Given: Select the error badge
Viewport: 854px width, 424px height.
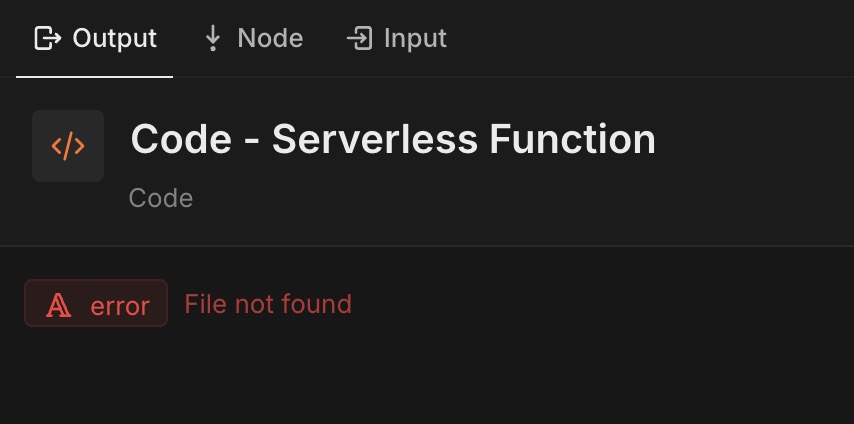Looking at the screenshot, I should tap(96, 303).
